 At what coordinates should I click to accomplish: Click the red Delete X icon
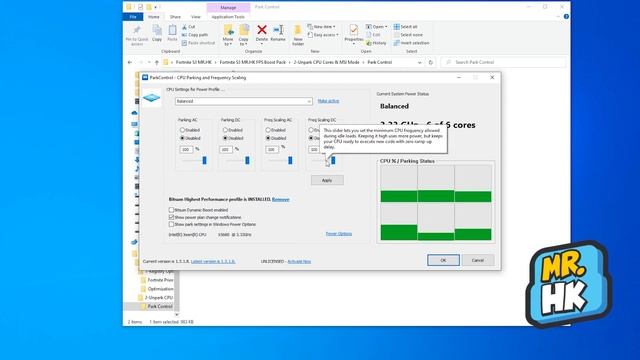(x=262, y=29)
